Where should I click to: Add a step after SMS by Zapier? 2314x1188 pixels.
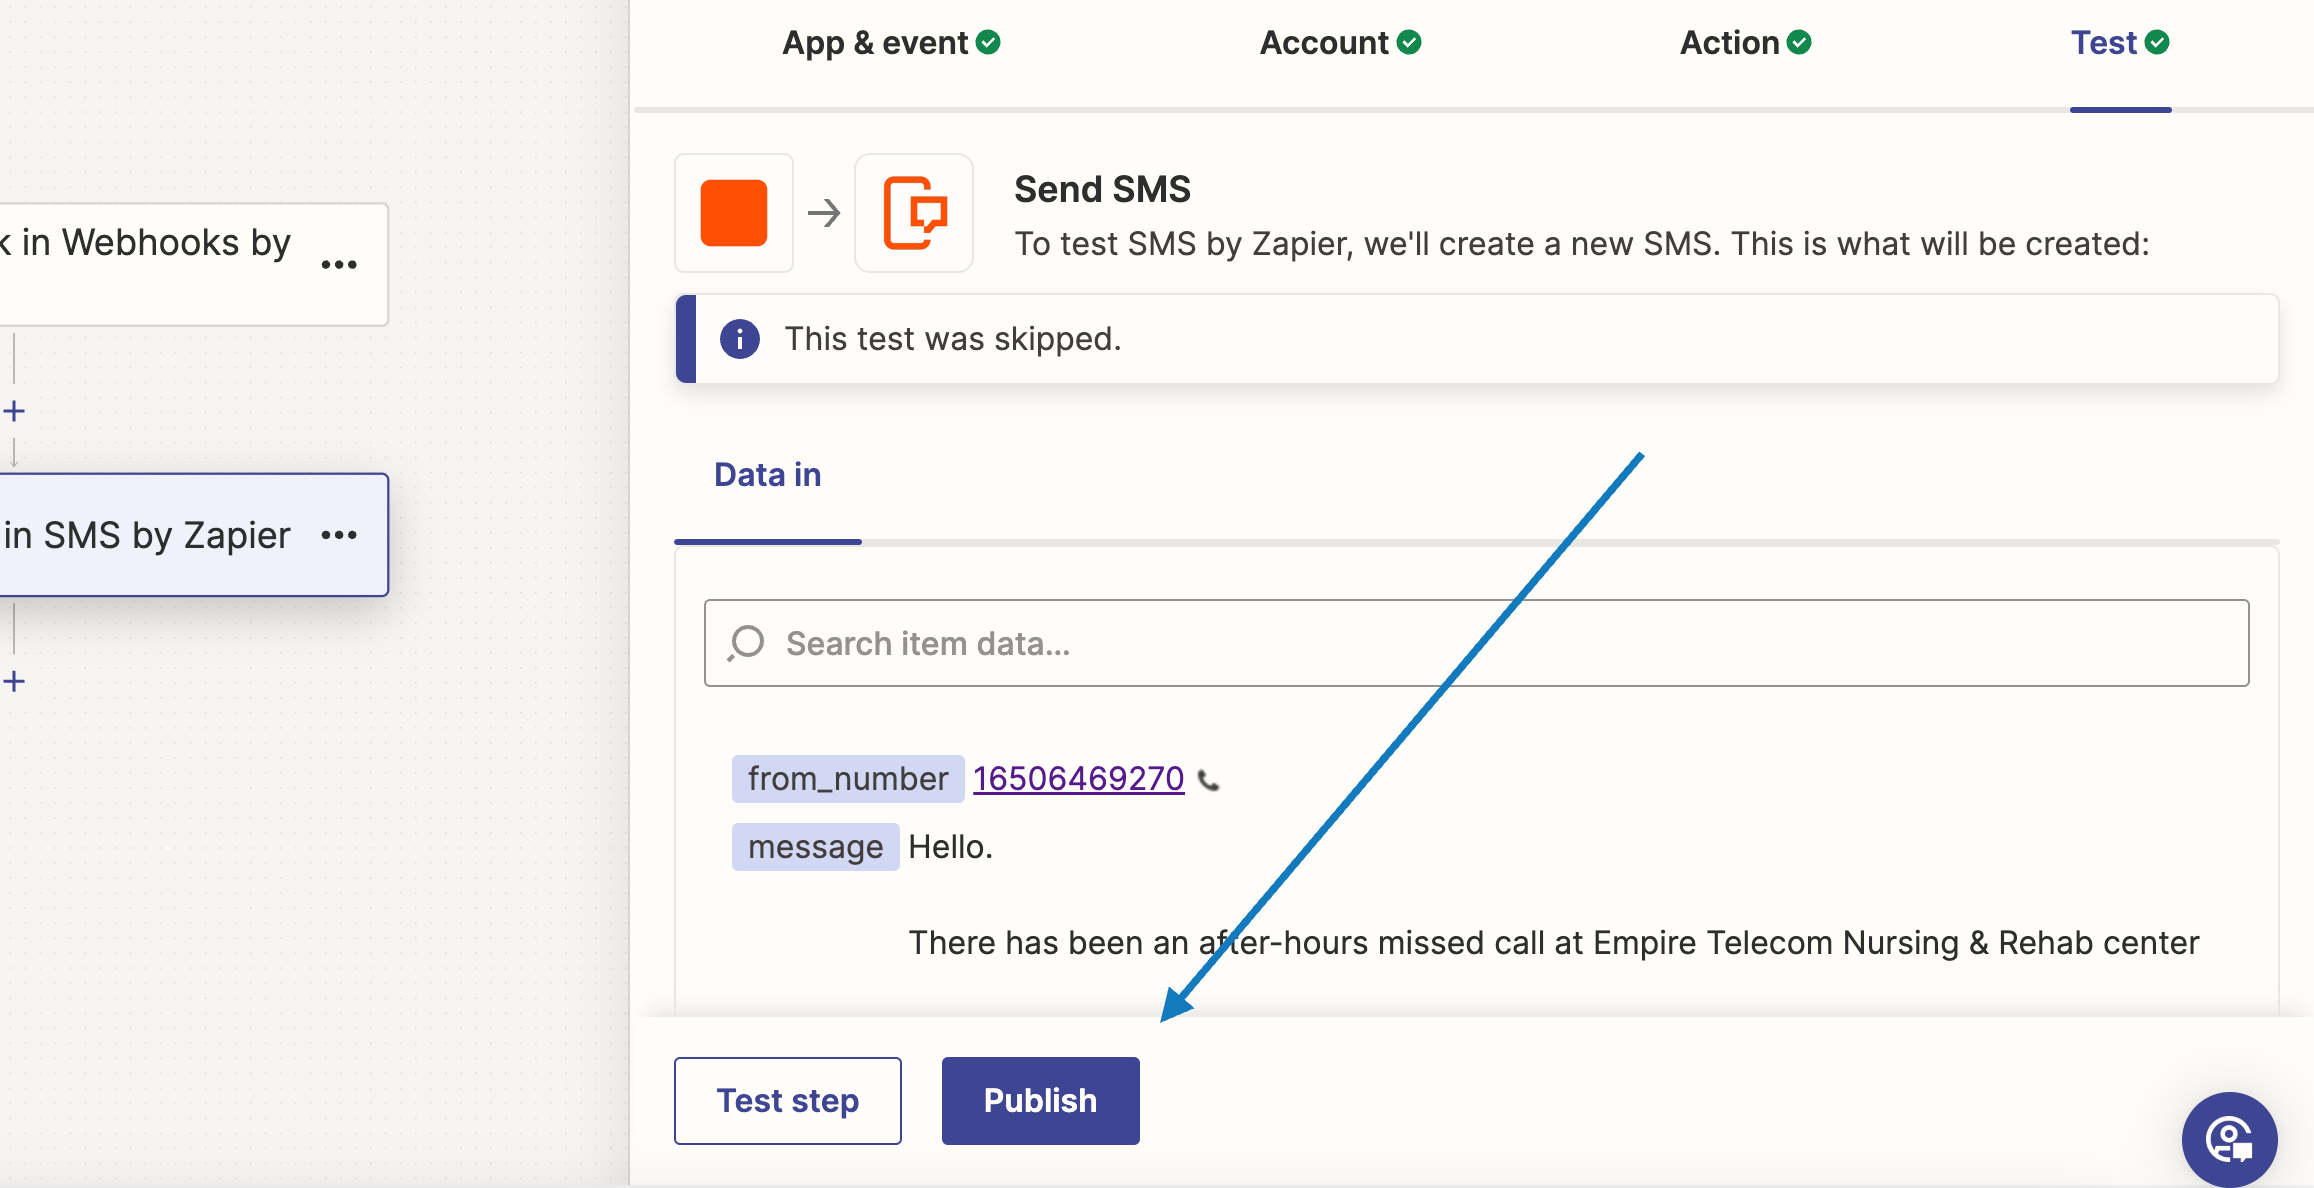tap(14, 682)
